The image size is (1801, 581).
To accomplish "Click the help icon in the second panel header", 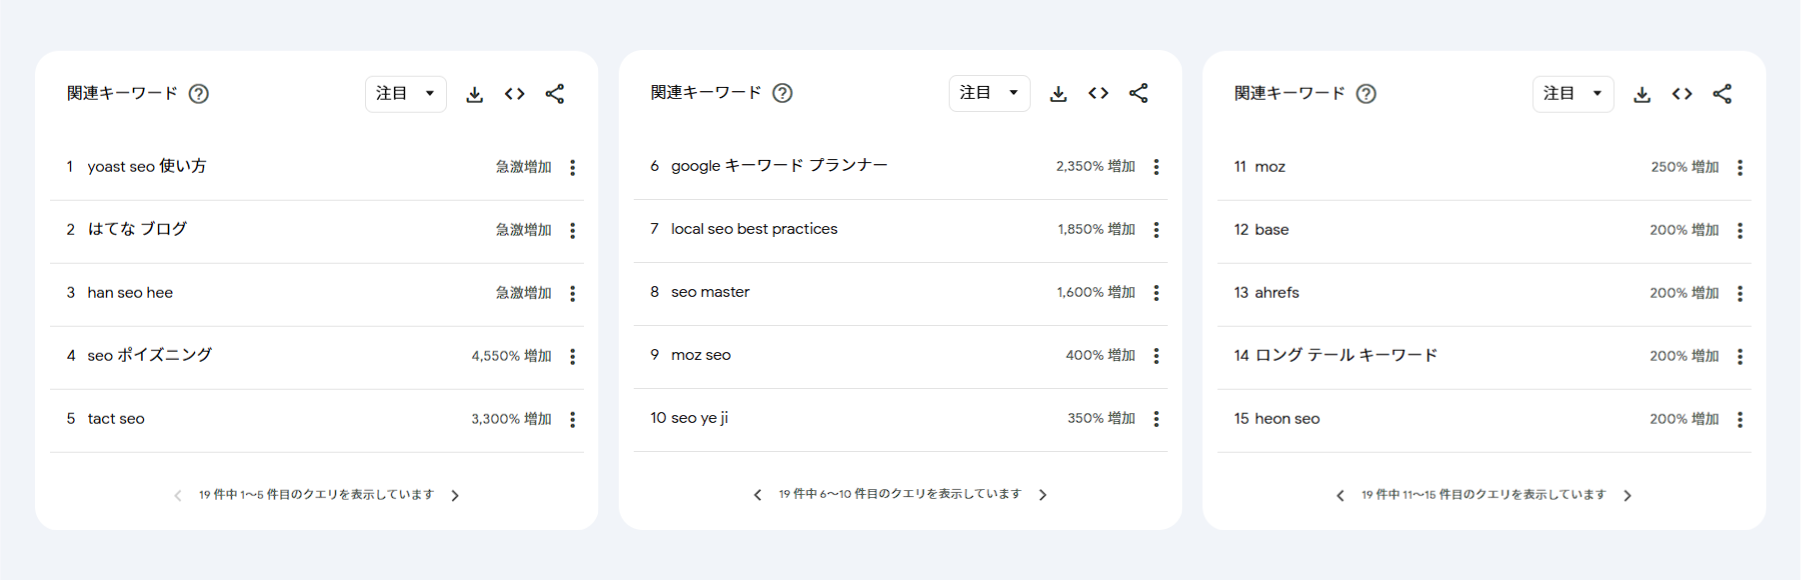I will (784, 93).
